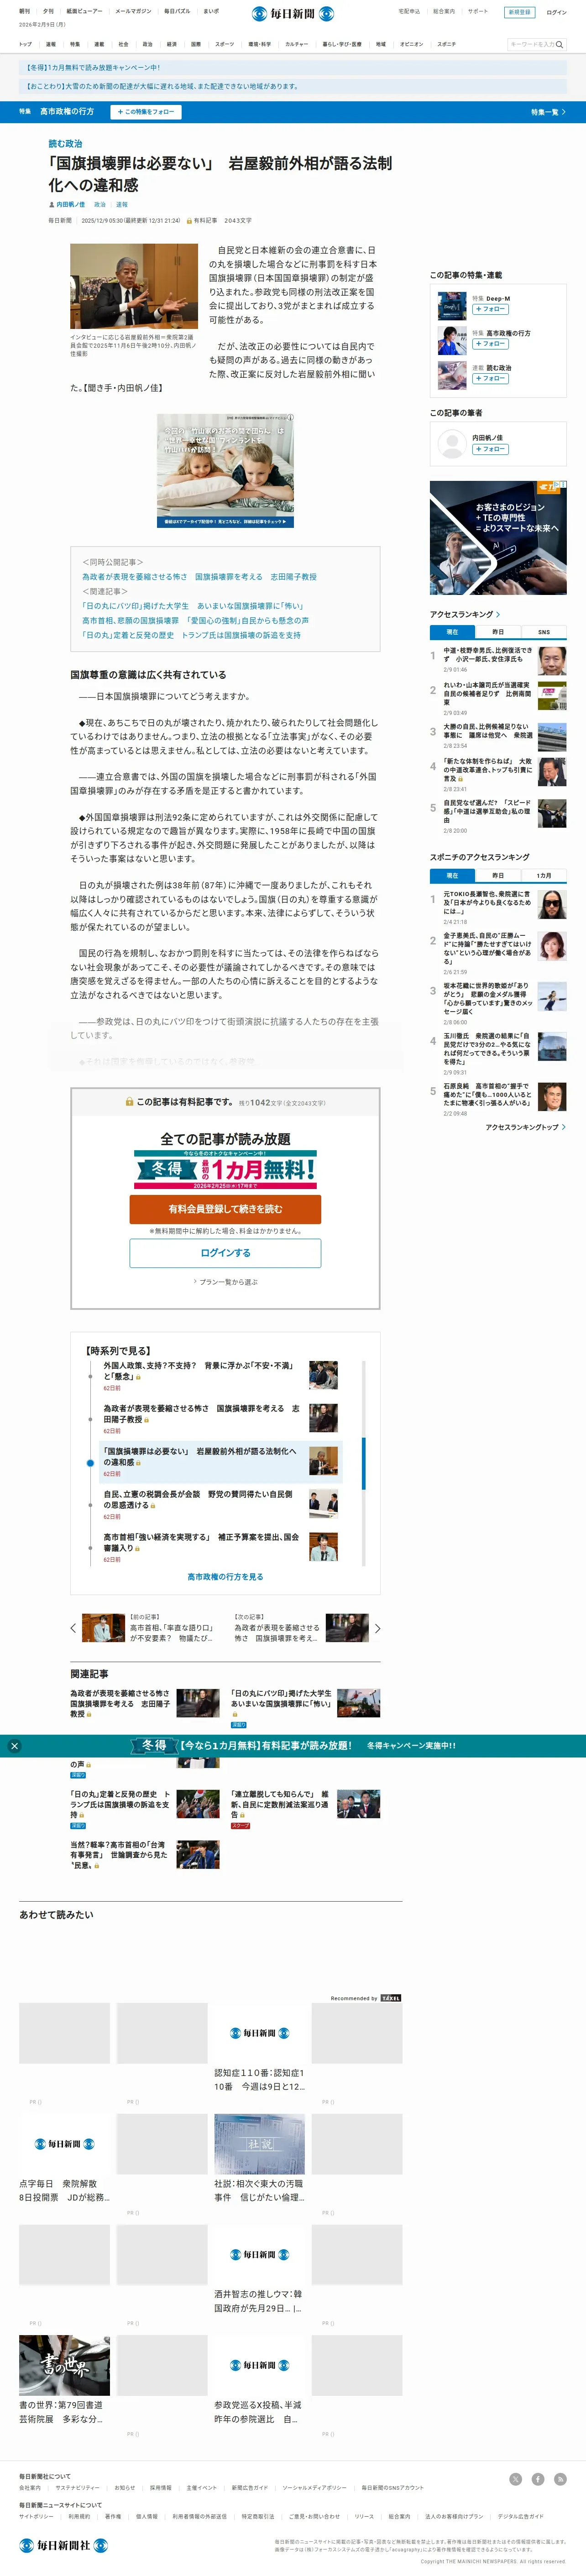Select 現在 tab in access ranking

tap(452, 632)
